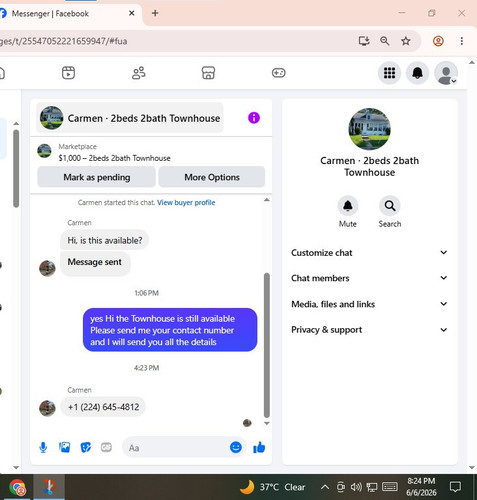Expand Chat members section
Viewport: 477px width, 500px height.
pos(369,278)
